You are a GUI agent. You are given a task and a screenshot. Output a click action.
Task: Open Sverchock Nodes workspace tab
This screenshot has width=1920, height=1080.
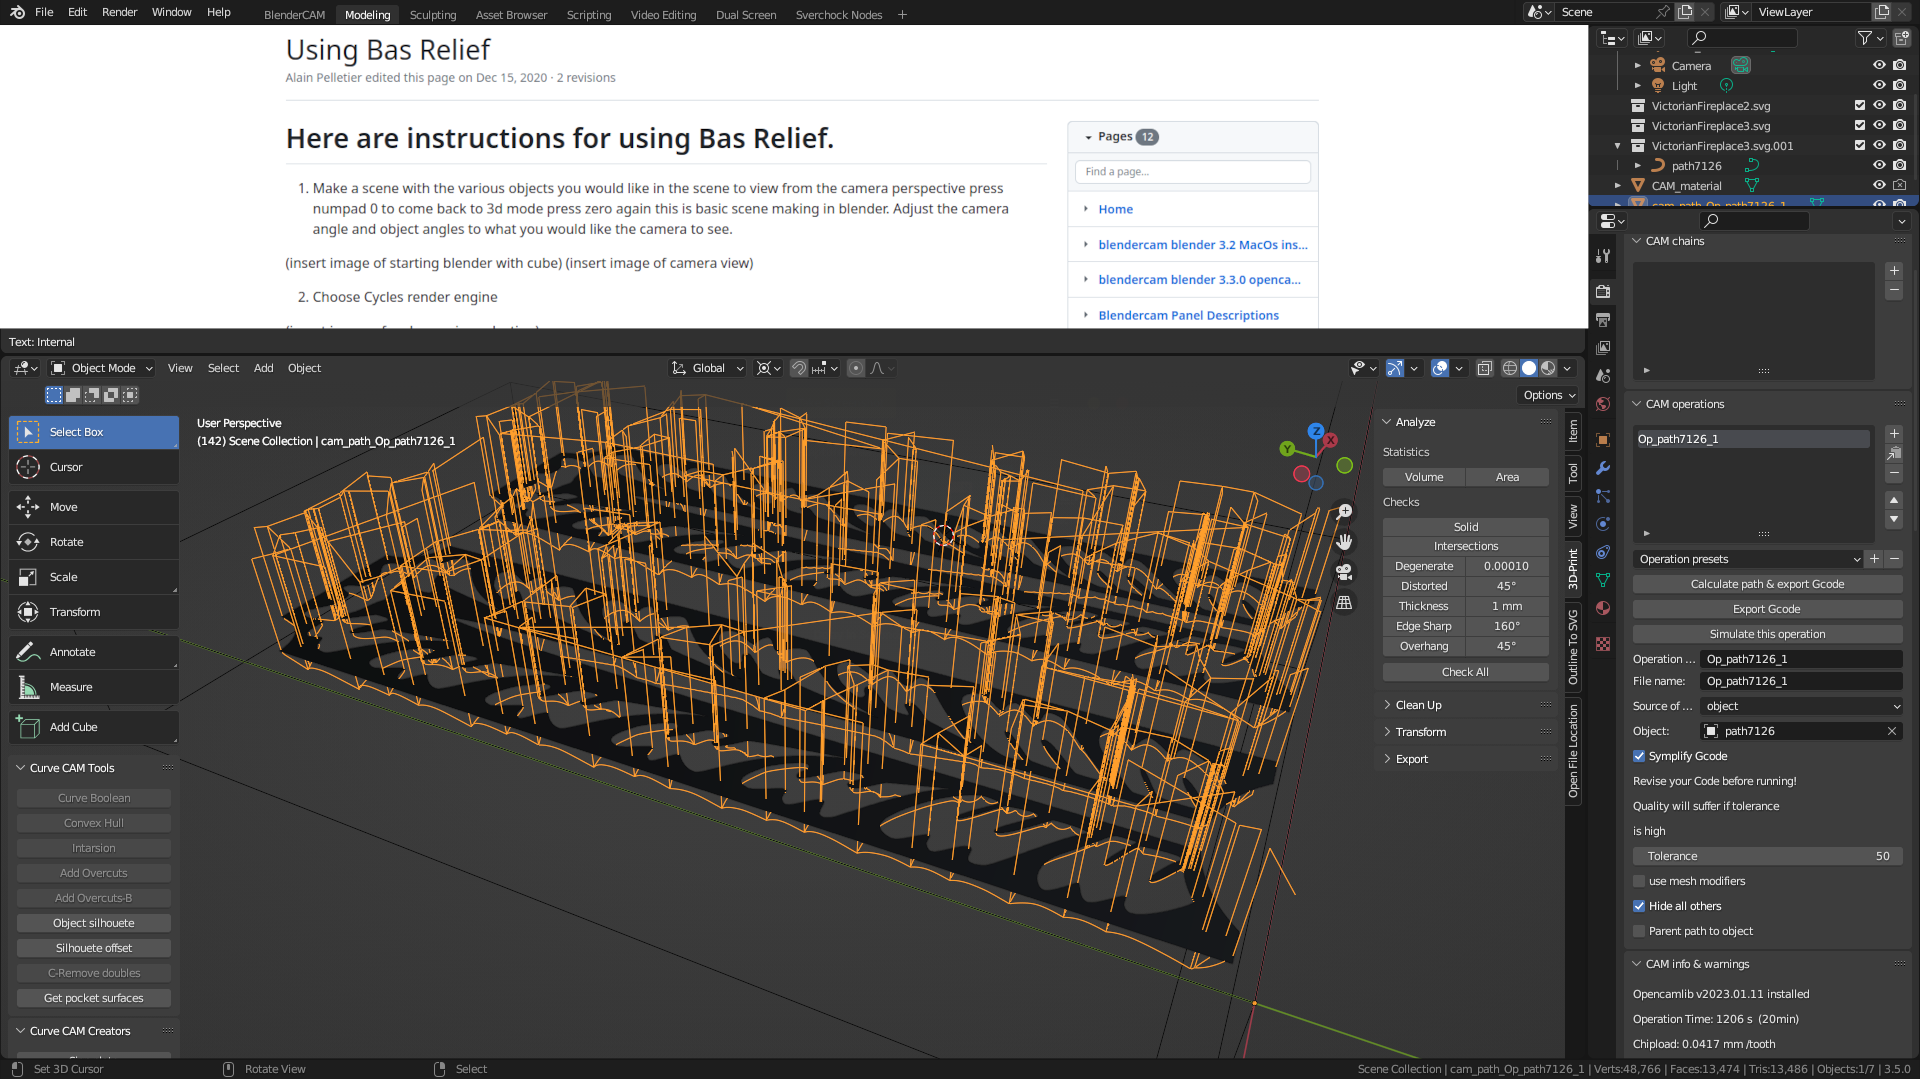click(839, 14)
